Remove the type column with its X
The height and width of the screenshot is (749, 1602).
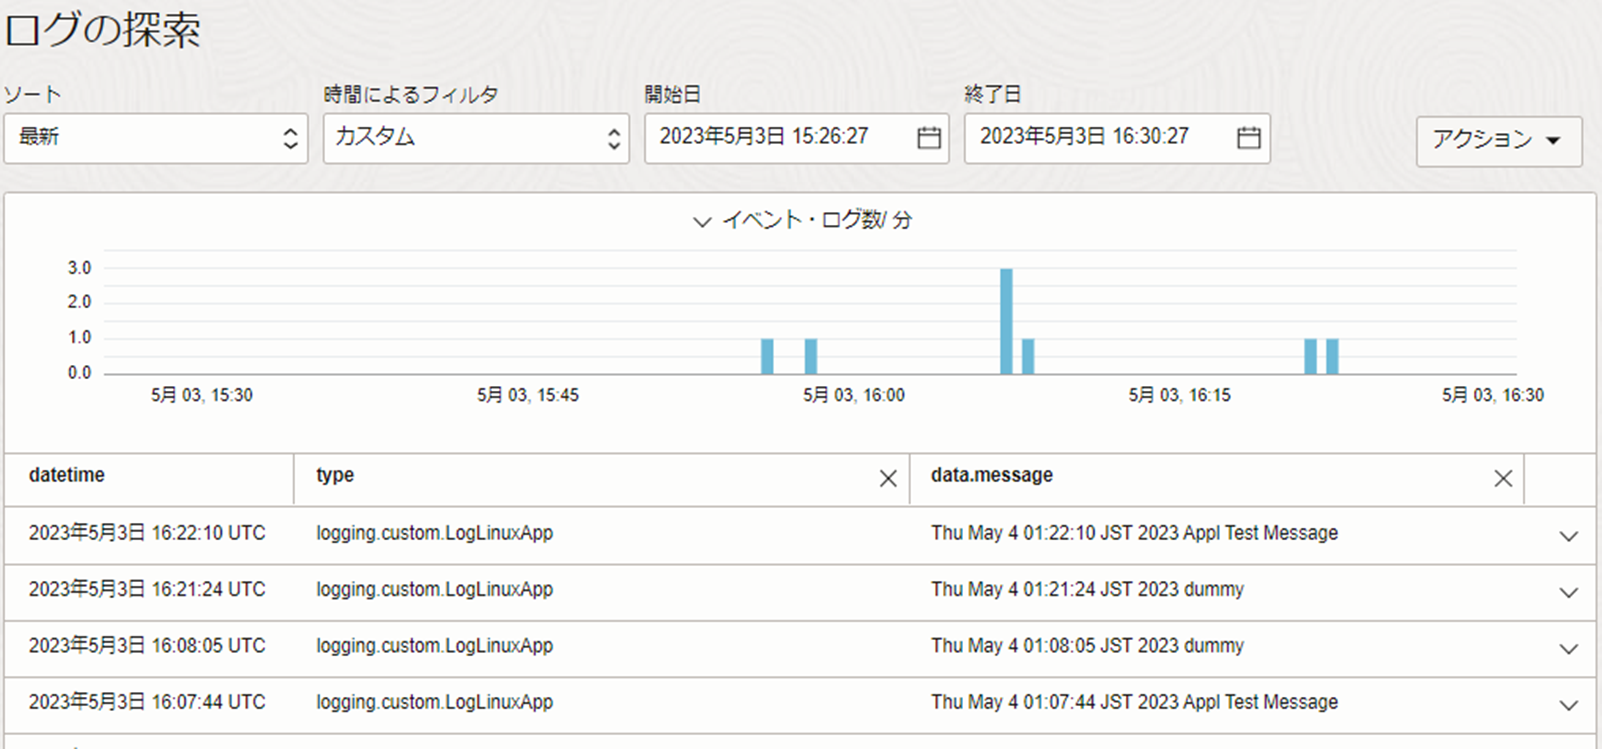[x=888, y=479]
